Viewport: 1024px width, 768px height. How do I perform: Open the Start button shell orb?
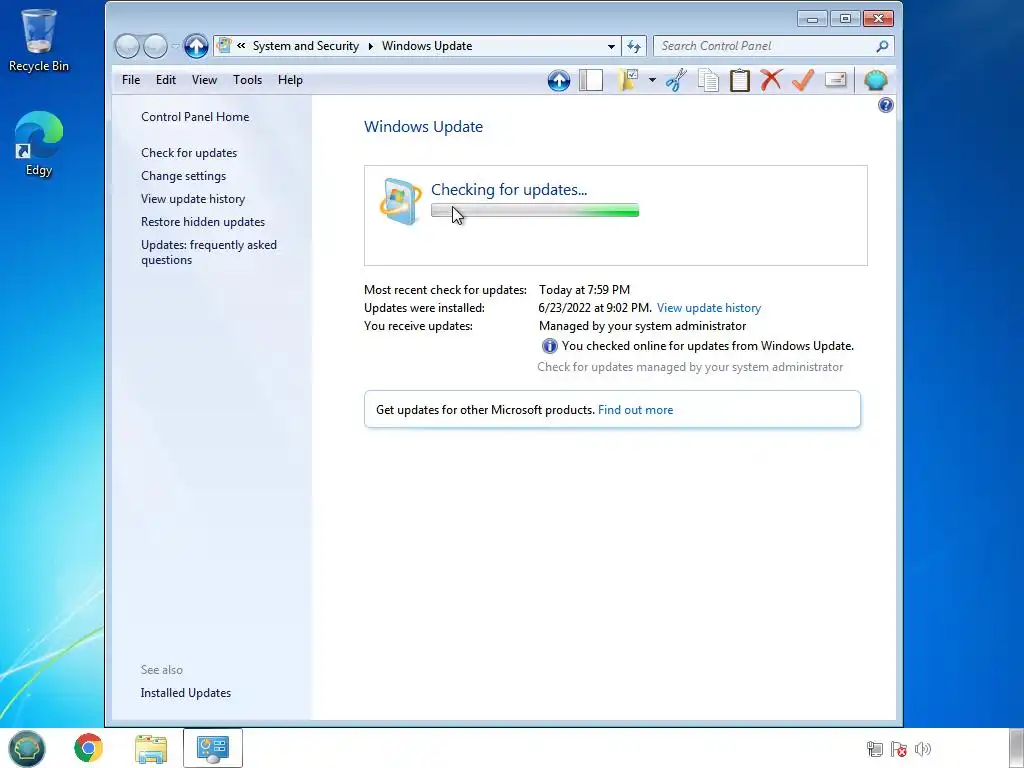27,748
